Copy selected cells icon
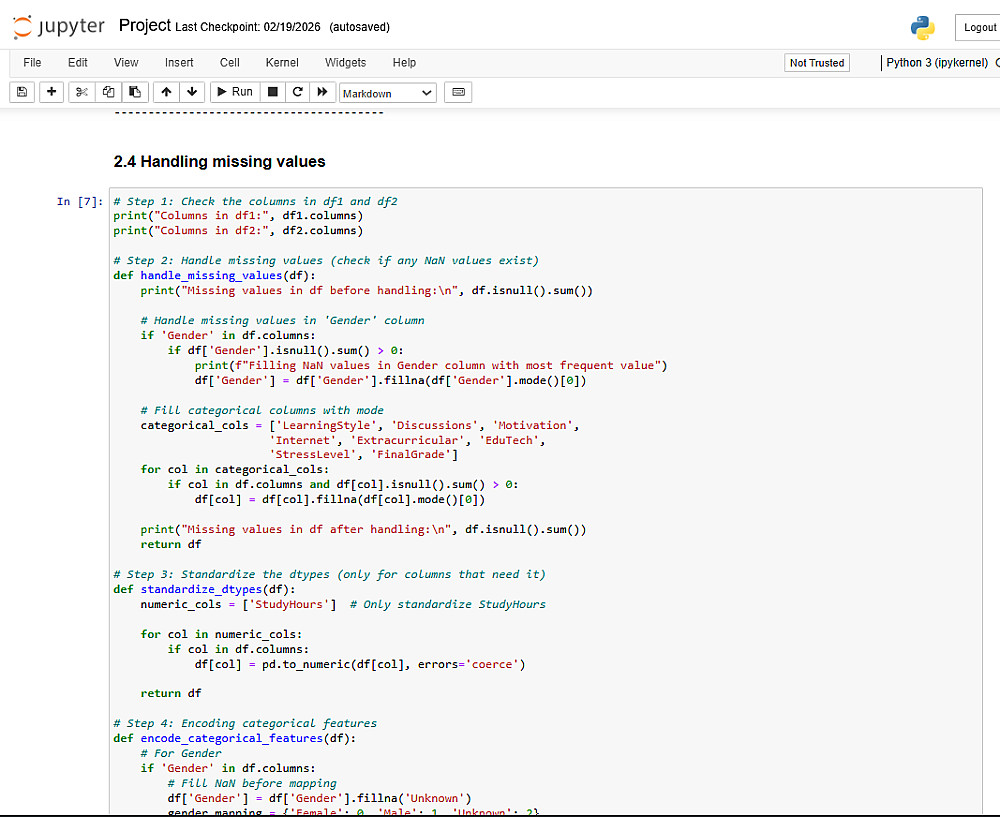1000x817 pixels. (108, 92)
